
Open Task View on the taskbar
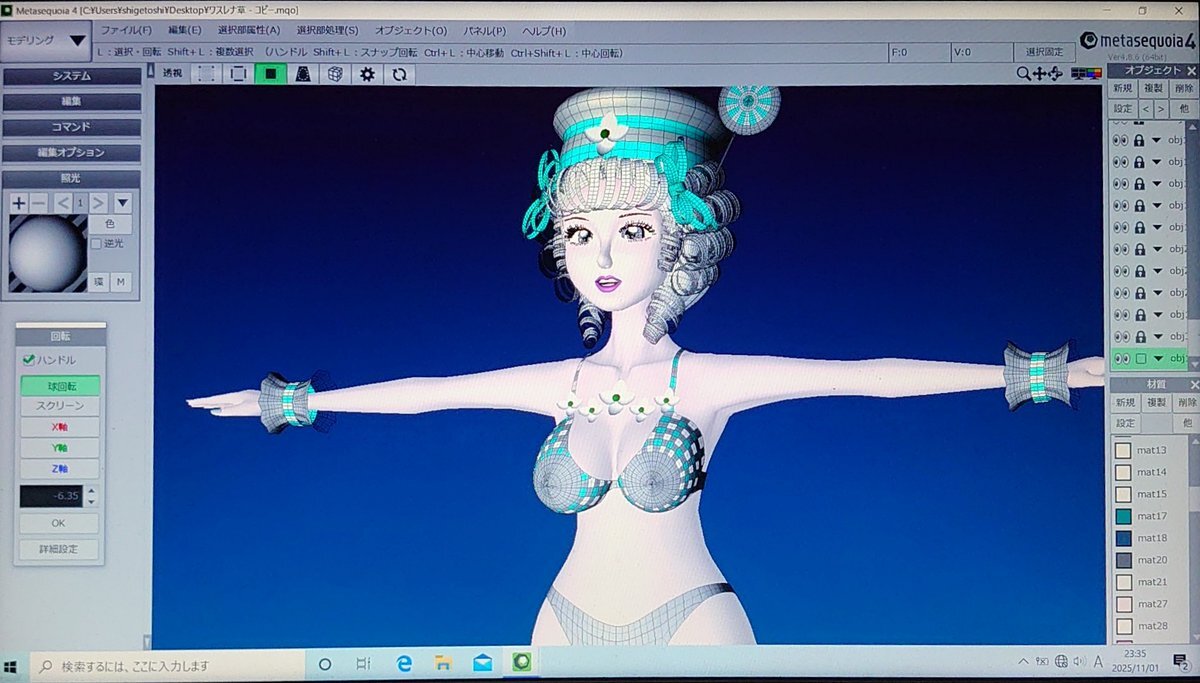click(364, 663)
